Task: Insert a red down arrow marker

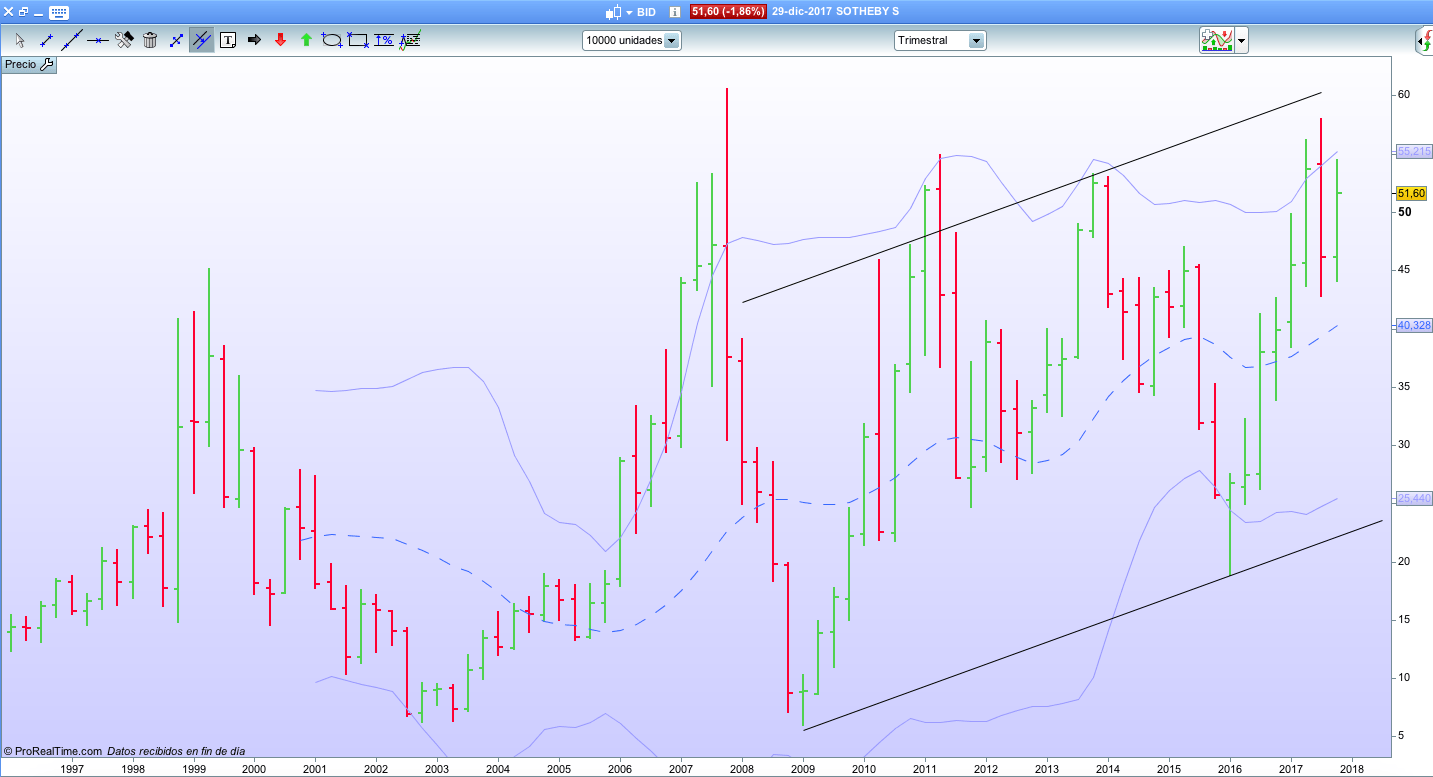Action: 280,40
